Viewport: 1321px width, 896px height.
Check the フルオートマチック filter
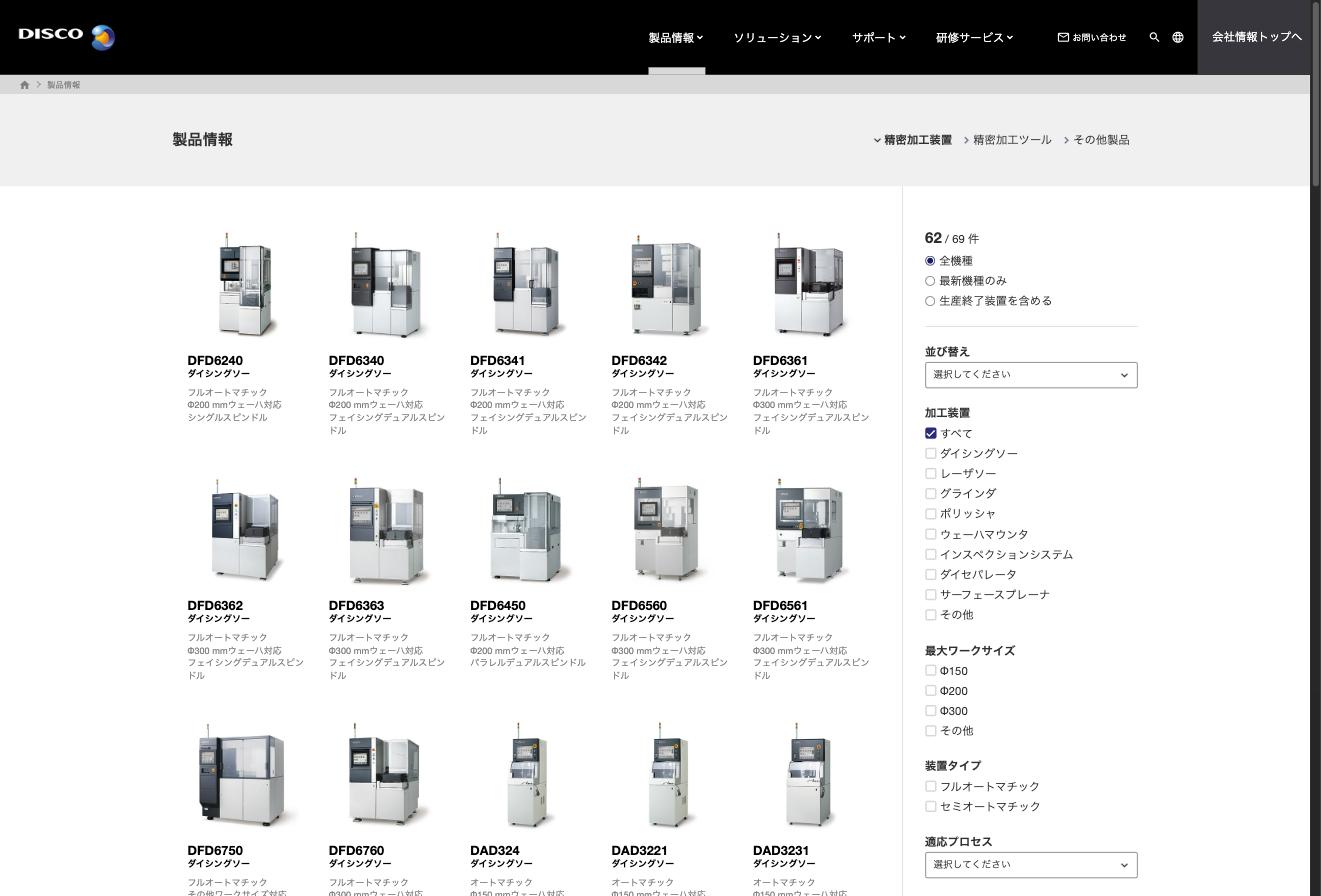coord(931,786)
